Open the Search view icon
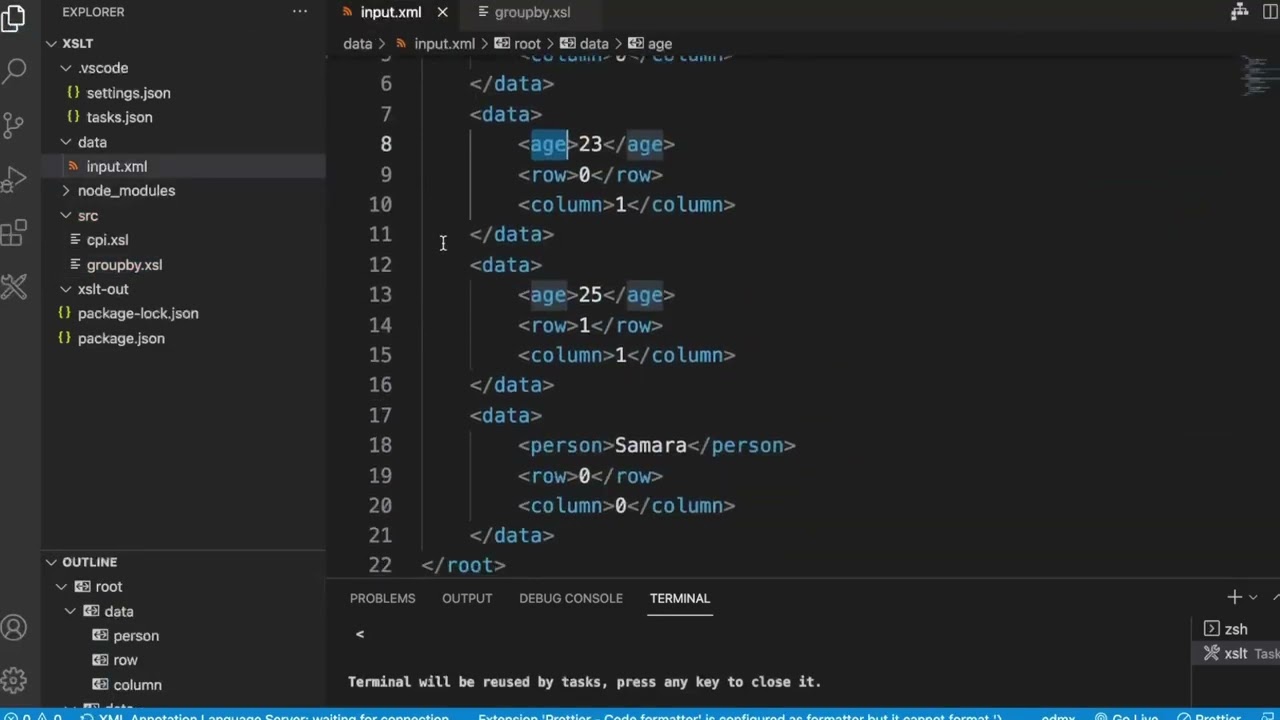 tap(14, 71)
